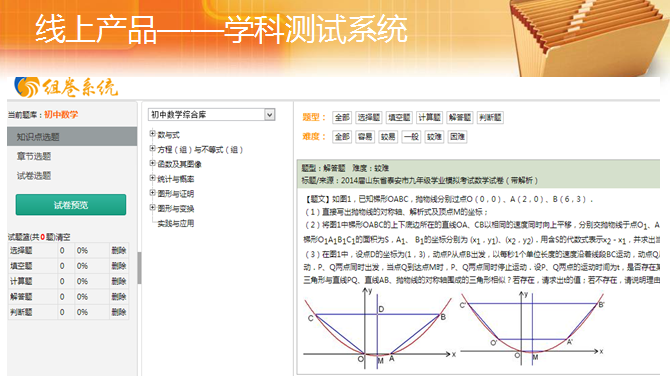Expand the 统计与概率 tree node
The height and width of the screenshot is (376, 670).
pos(152,178)
